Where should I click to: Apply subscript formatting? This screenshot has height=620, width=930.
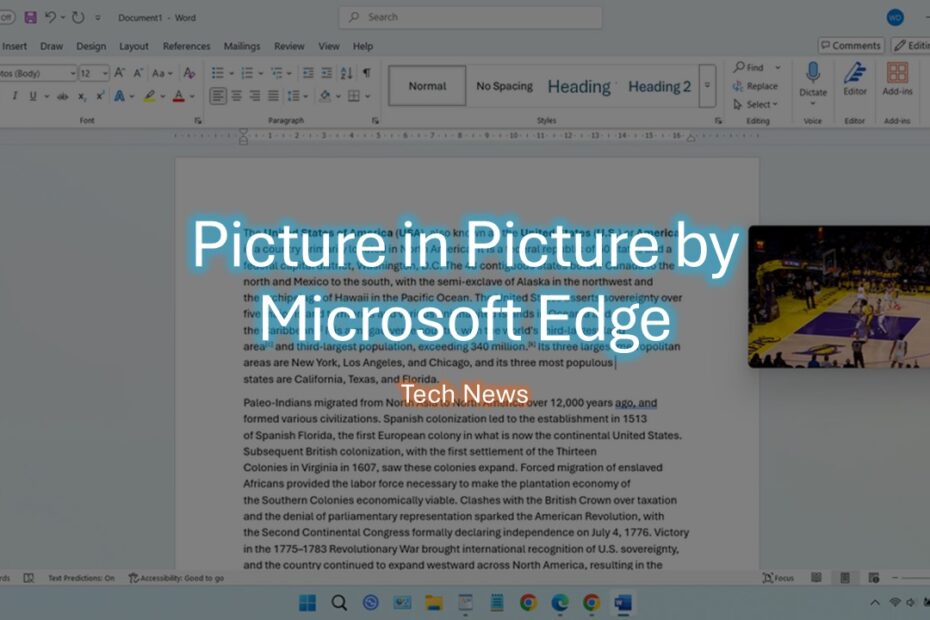82,96
